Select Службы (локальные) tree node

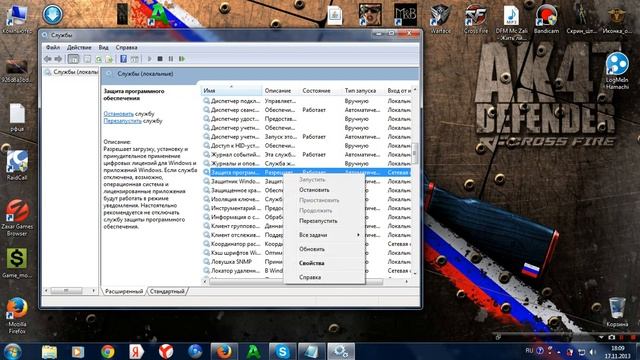(71, 72)
